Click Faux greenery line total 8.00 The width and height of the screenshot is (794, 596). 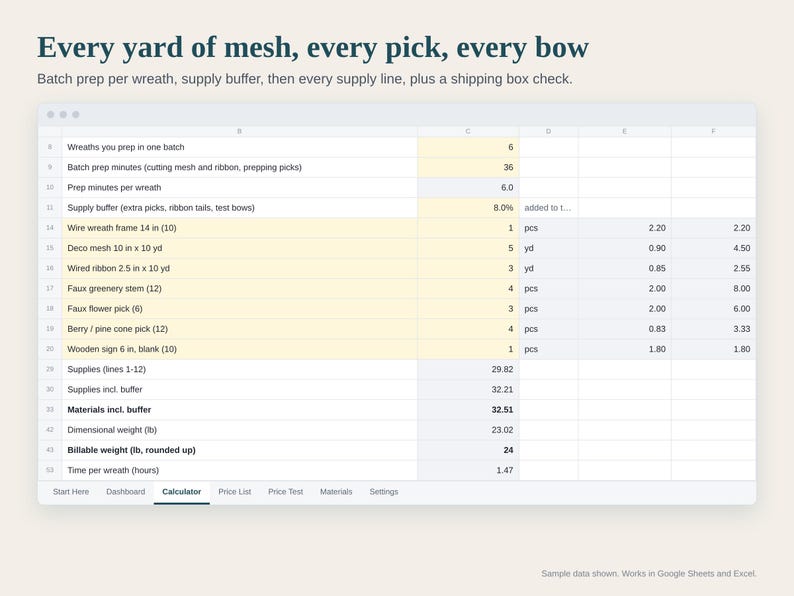point(713,289)
